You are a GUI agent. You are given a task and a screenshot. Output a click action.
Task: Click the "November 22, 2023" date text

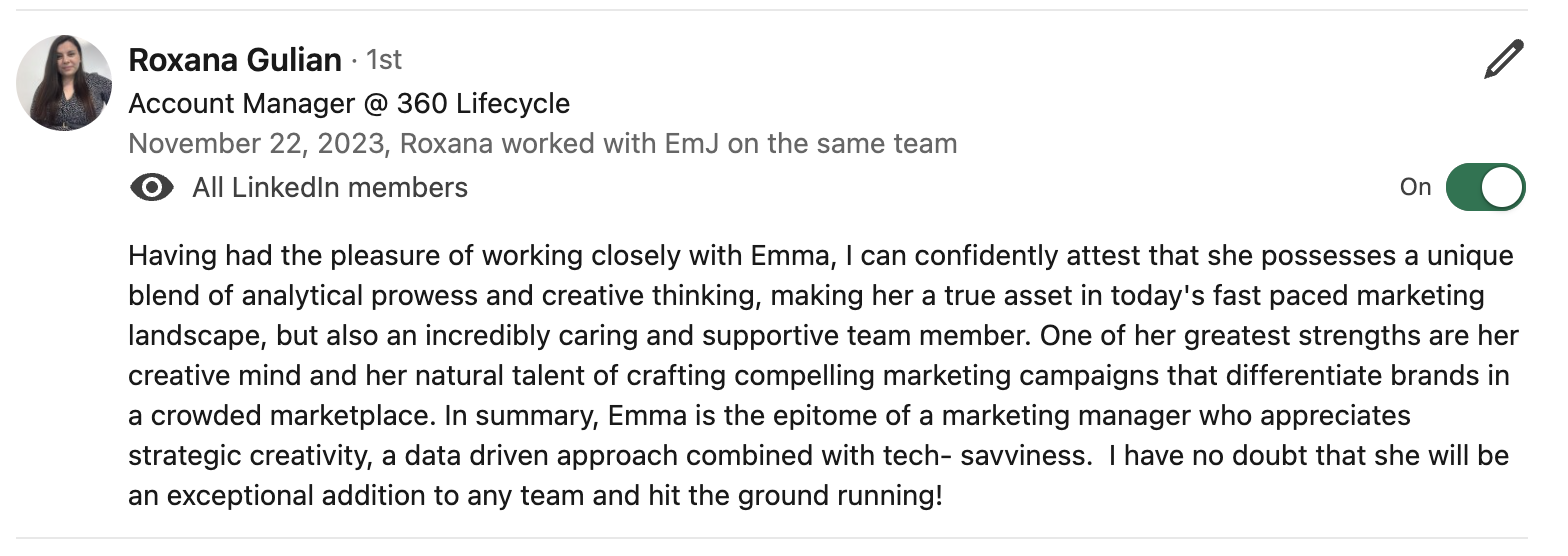coord(255,144)
